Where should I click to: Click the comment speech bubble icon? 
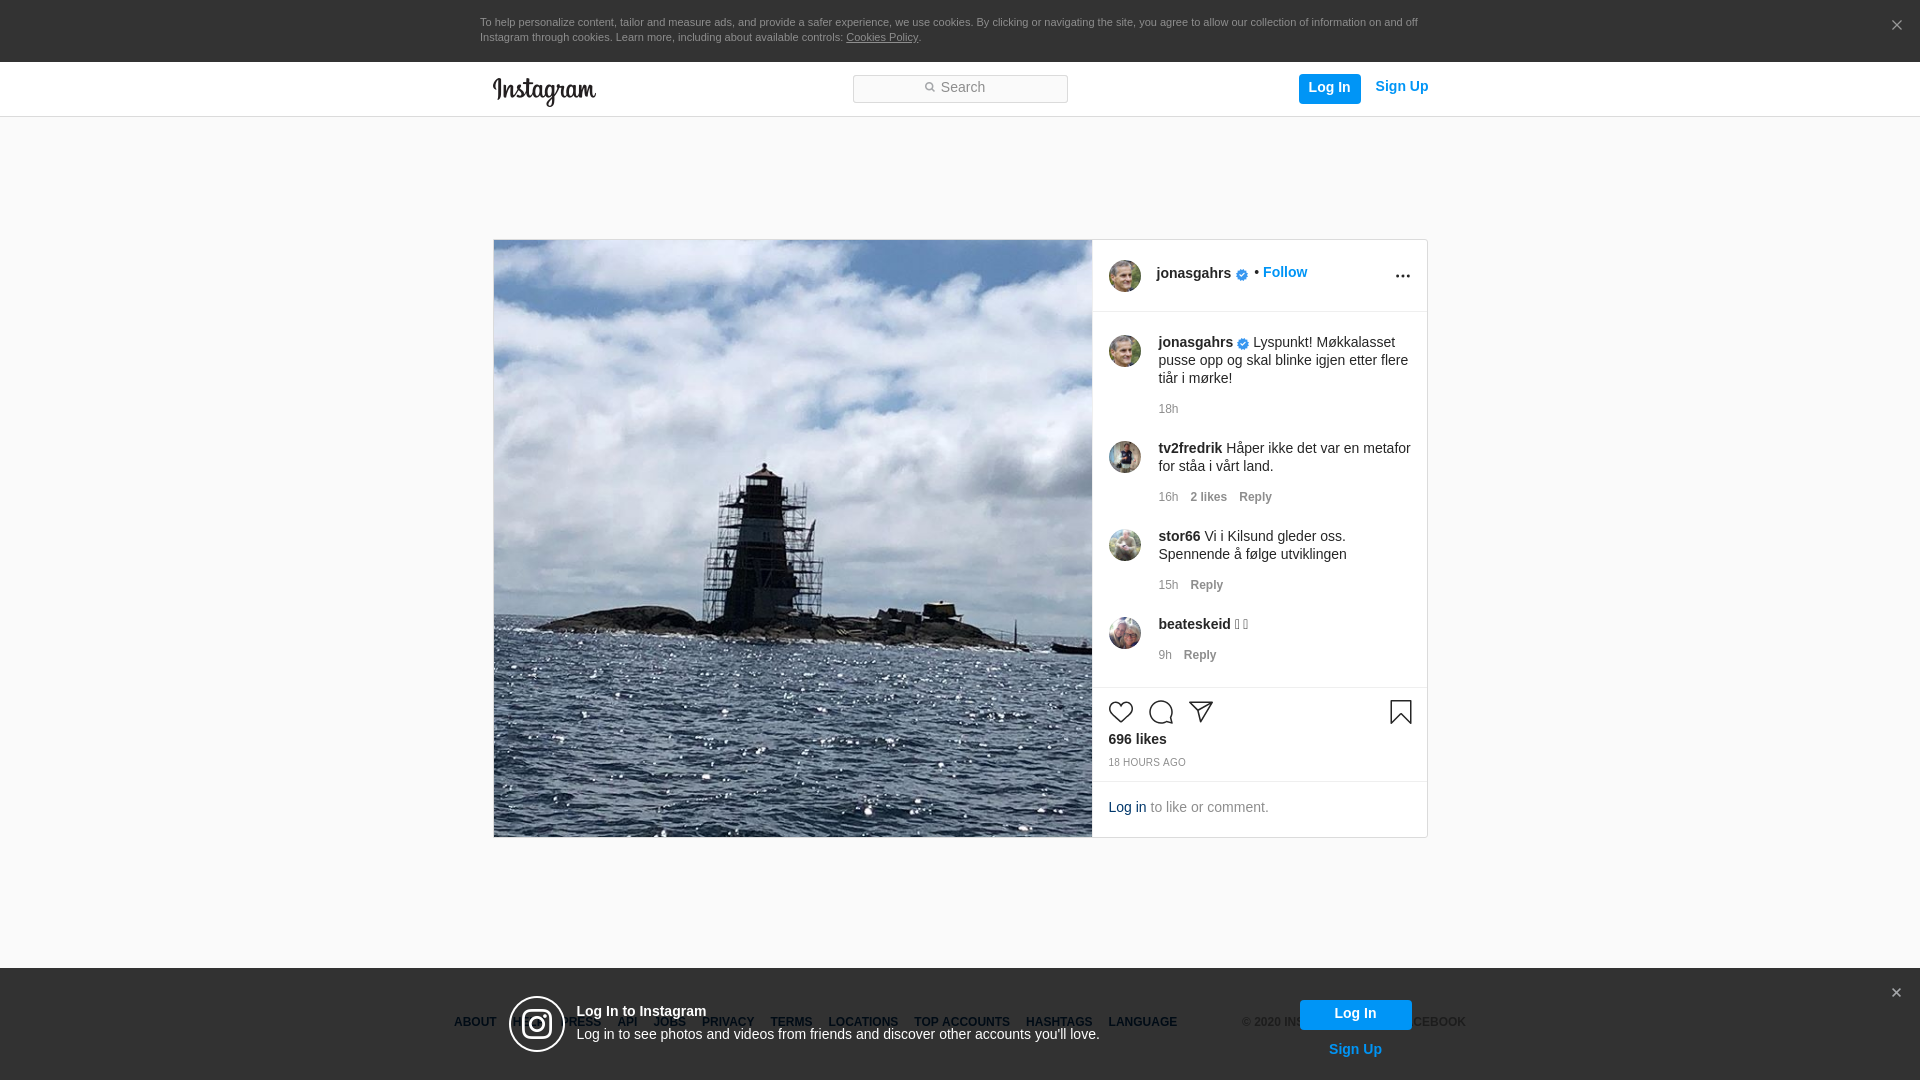tap(1160, 712)
